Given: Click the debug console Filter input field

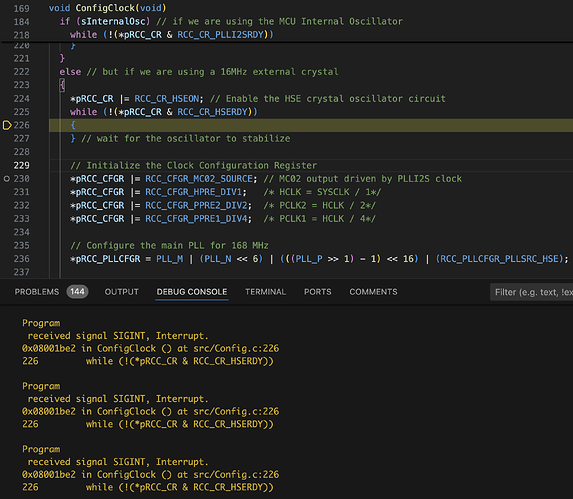Looking at the screenshot, I should click(532, 292).
